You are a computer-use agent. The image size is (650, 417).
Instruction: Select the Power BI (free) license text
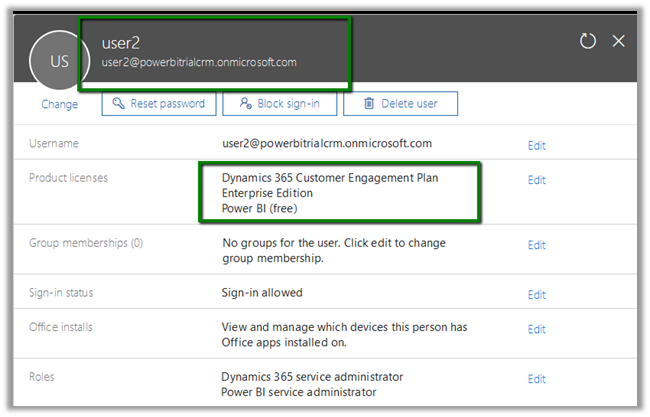coord(259,208)
